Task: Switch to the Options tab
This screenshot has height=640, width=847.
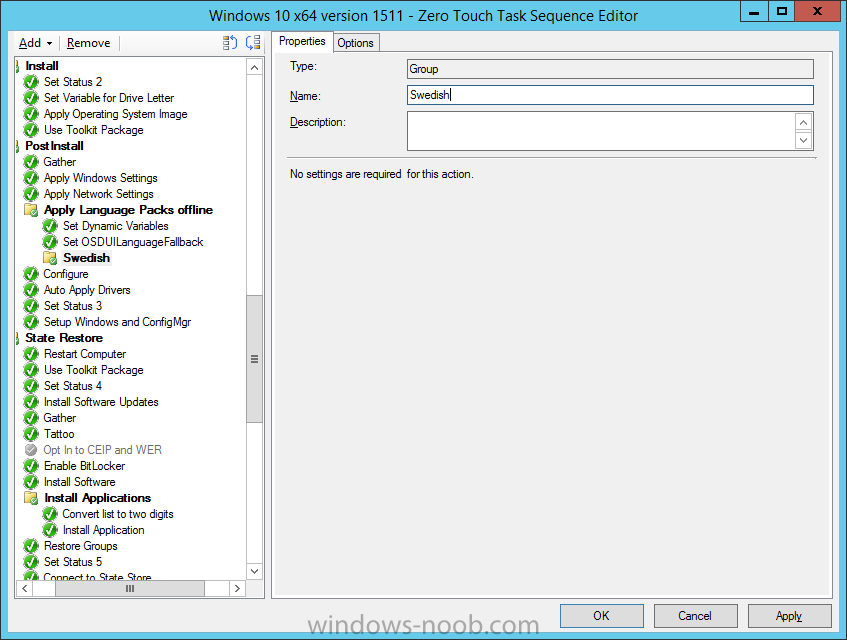Action: coord(355,43)
